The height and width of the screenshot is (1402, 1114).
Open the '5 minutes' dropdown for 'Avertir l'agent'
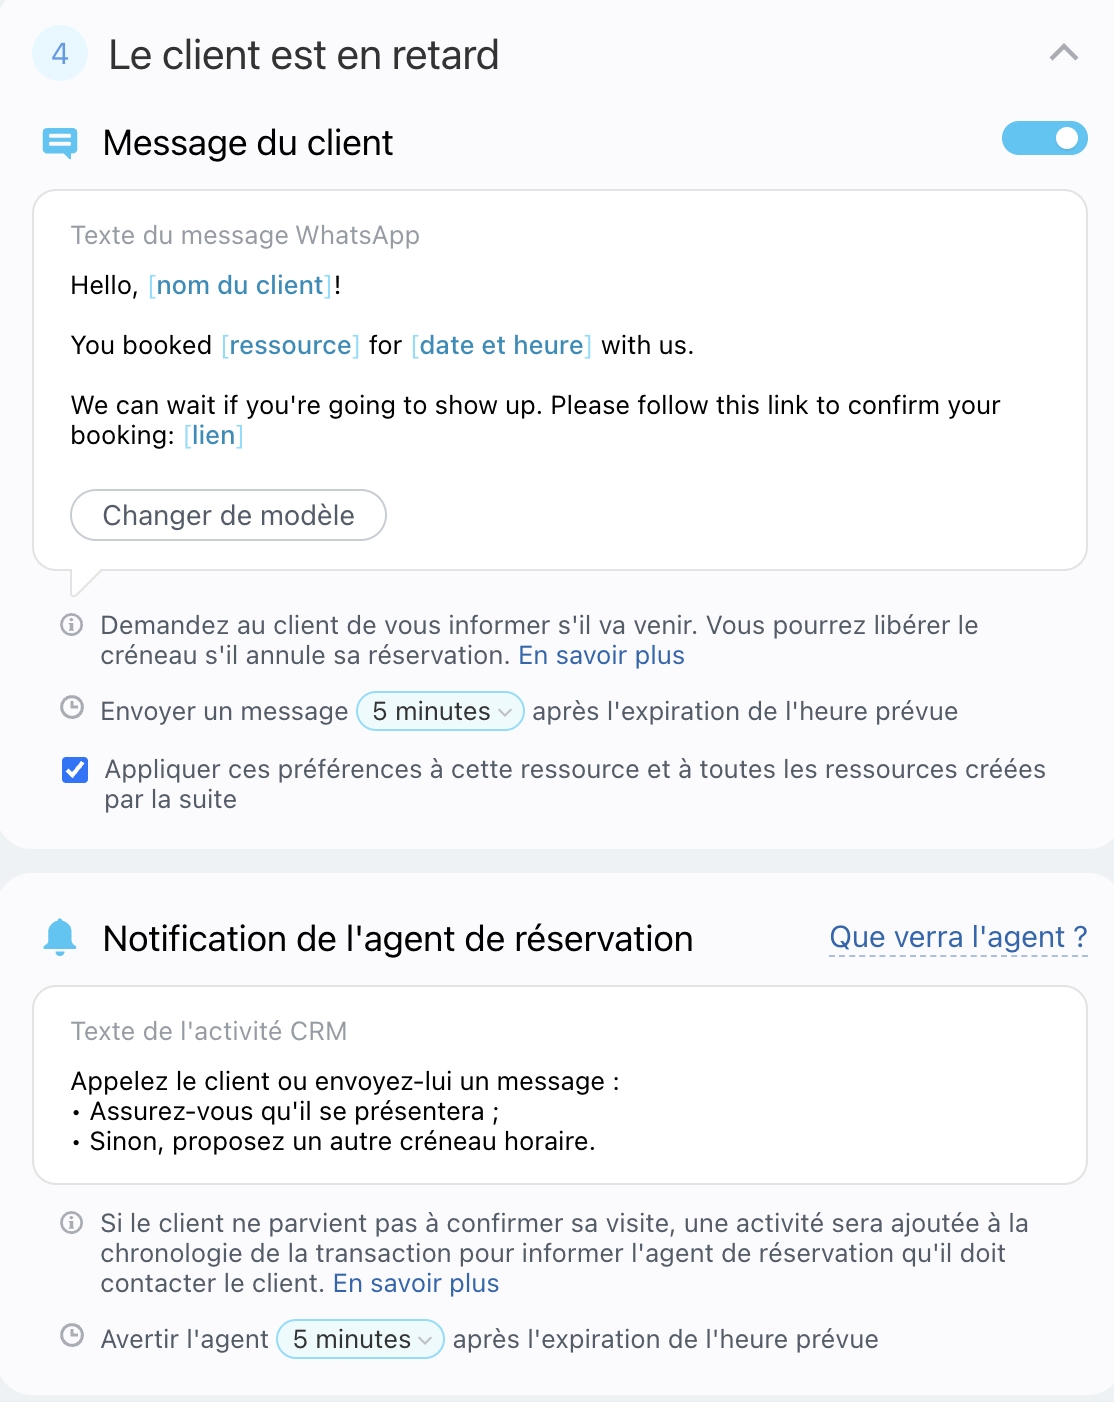[360, 1339]
